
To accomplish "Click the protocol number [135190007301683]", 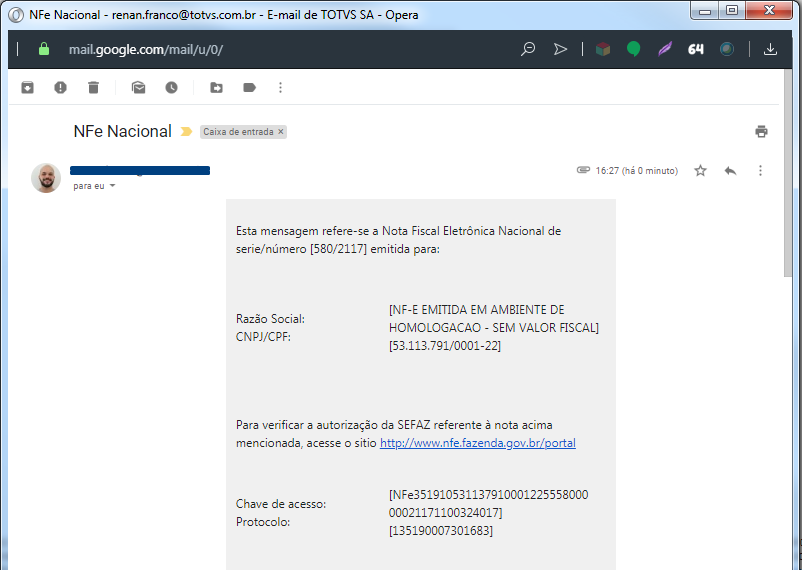I will 441,531.
